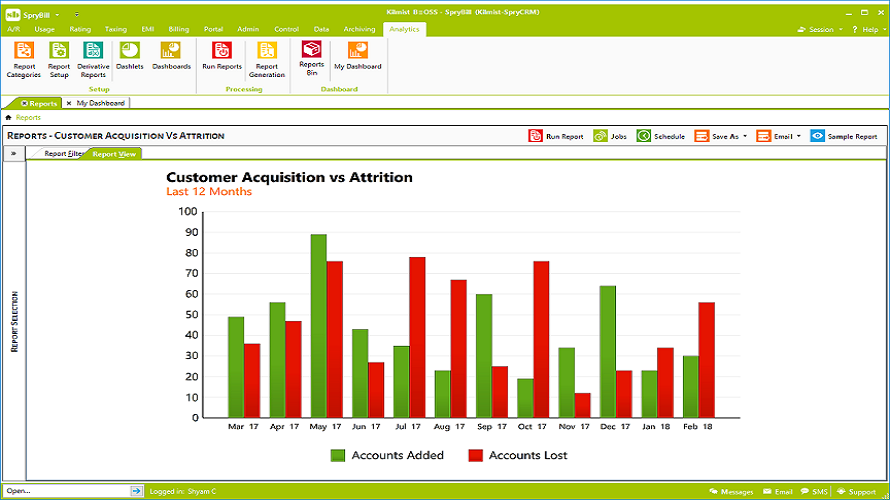Image resolution: width=890 pixels, height=500 pixels.
Task: Open My Dashboard from the ribbon
Action: point(358,56)
